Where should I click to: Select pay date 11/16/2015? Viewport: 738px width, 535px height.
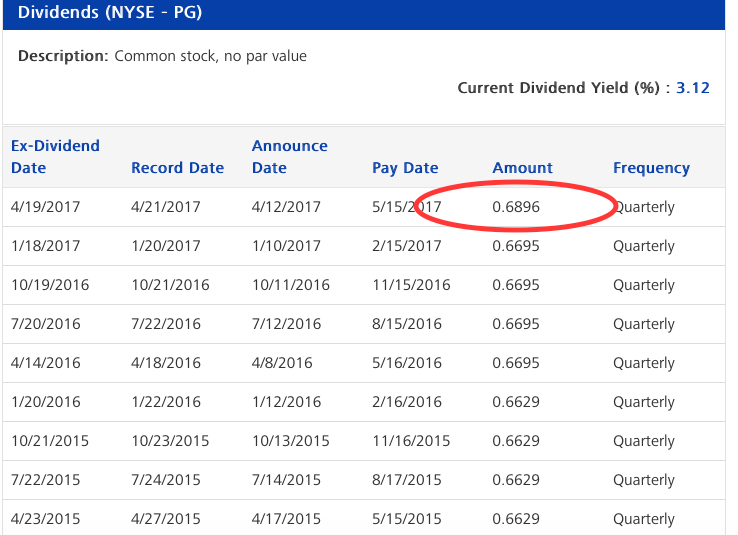pos(411,441)
